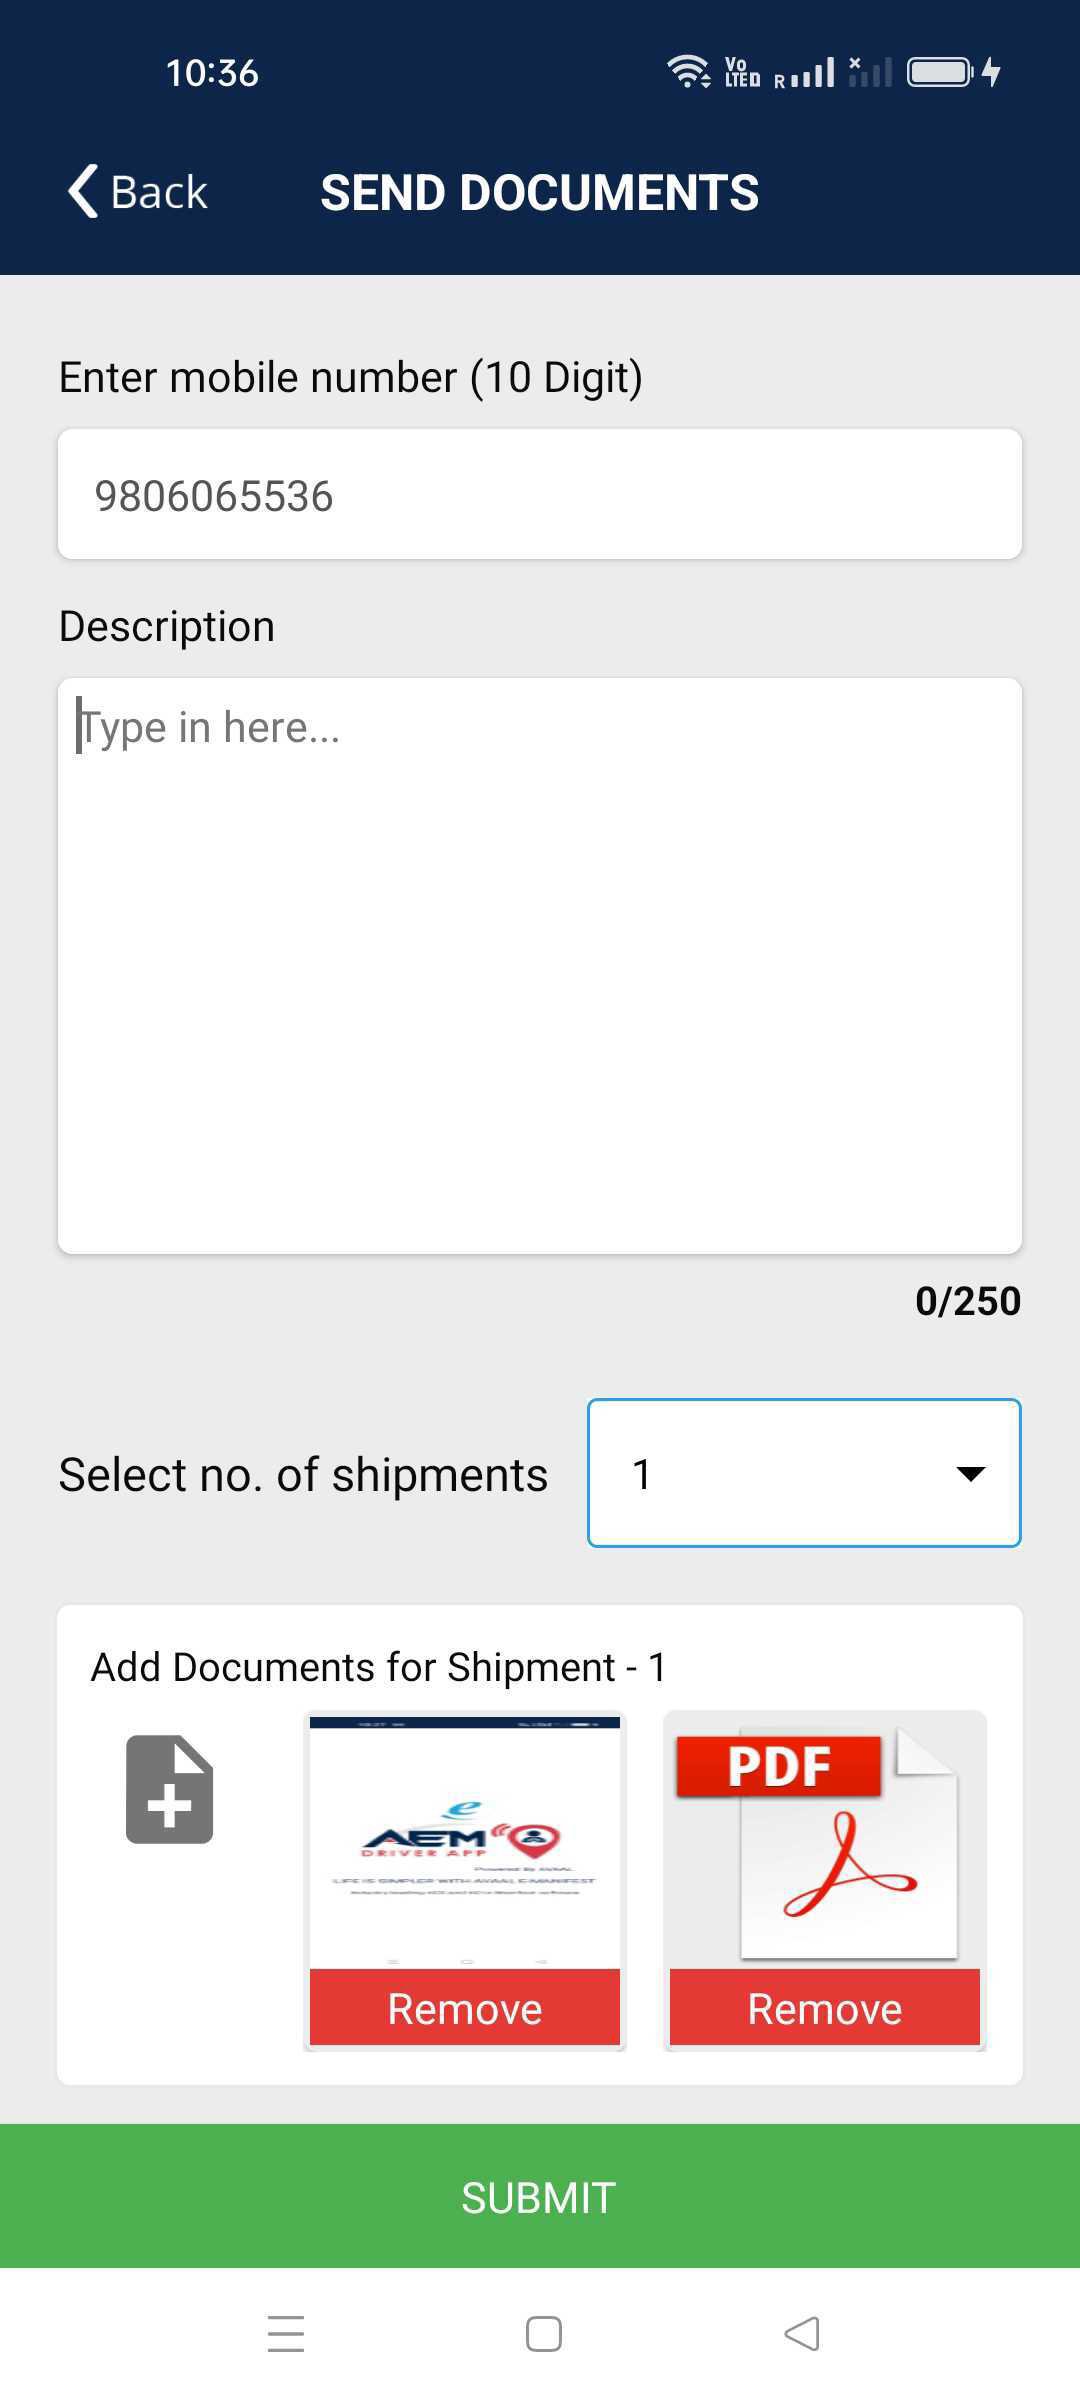Tap the add document plus icon
1080x2400 pixels.
(169, 1789)
